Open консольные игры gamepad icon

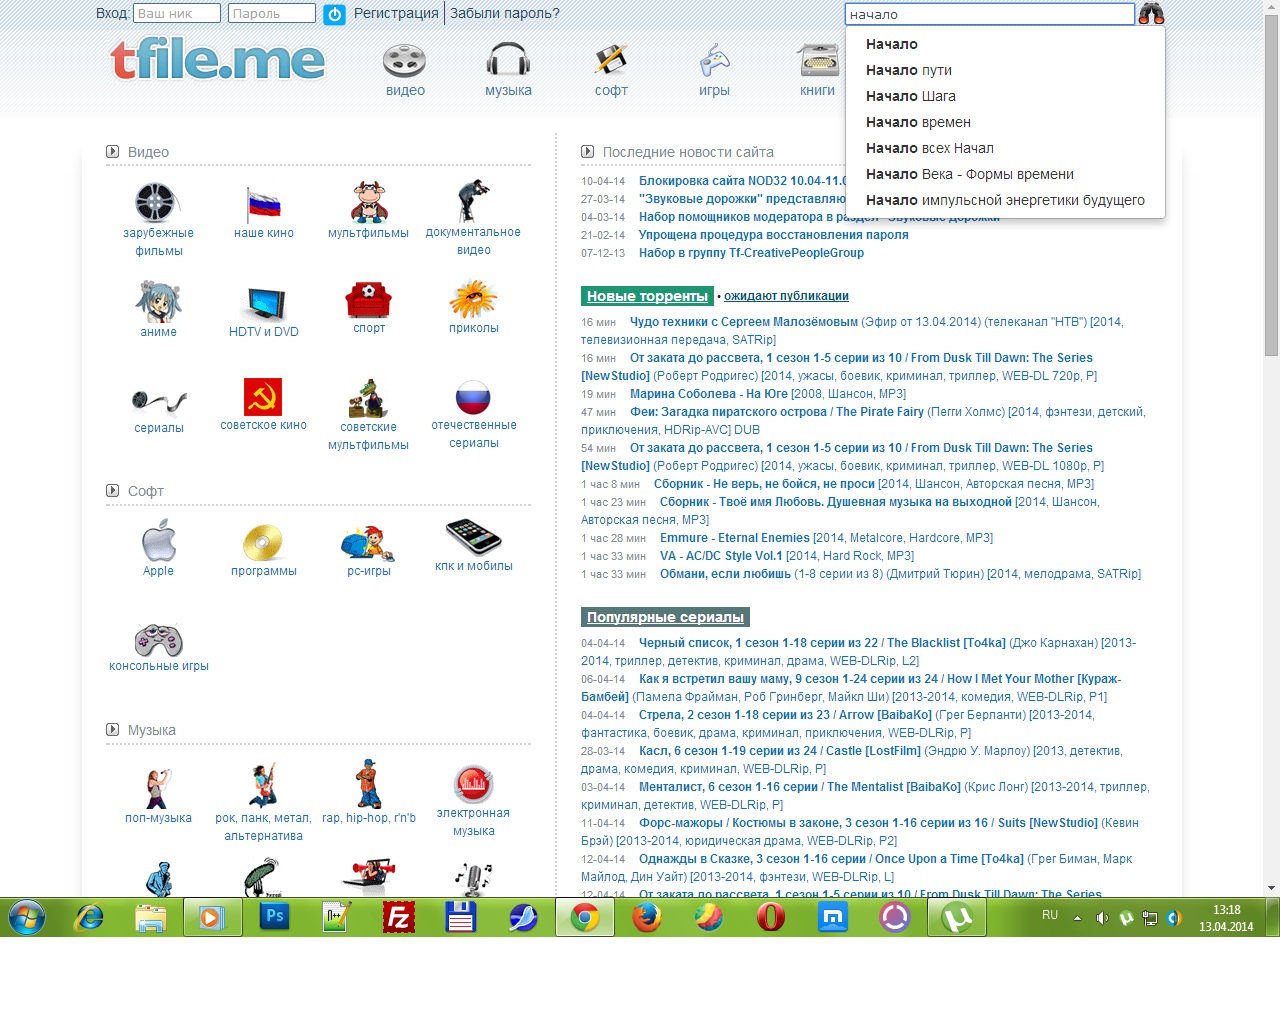coord(158,640)
